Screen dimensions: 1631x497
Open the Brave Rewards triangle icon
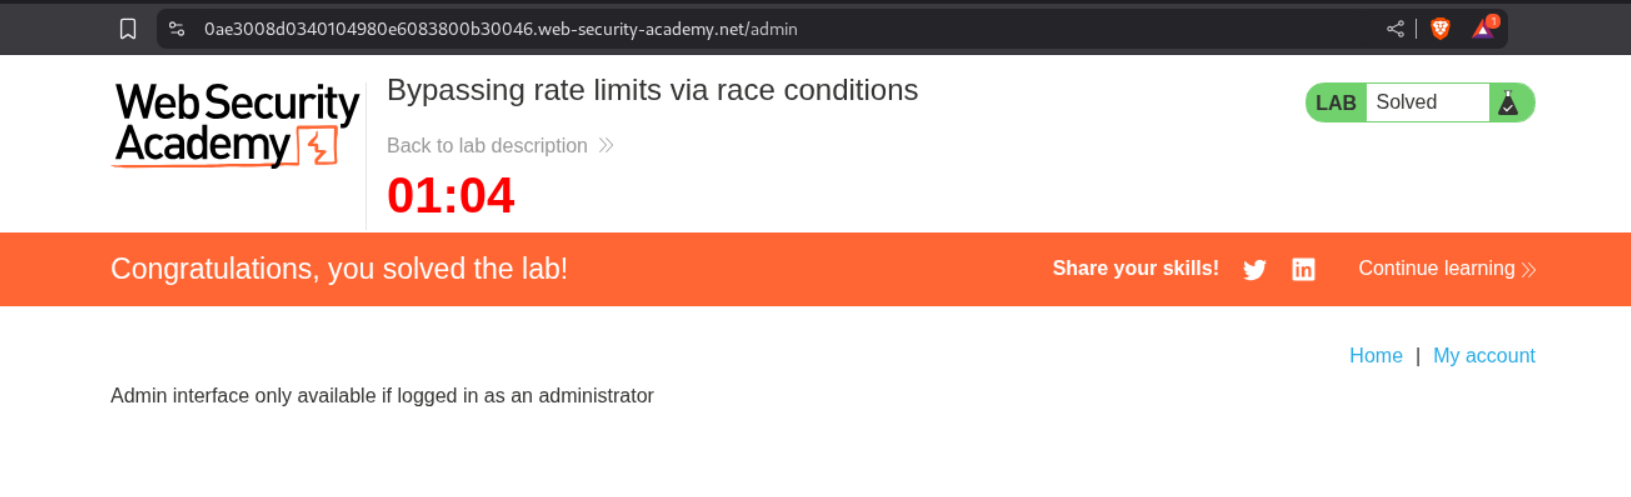pos(1483,29)
